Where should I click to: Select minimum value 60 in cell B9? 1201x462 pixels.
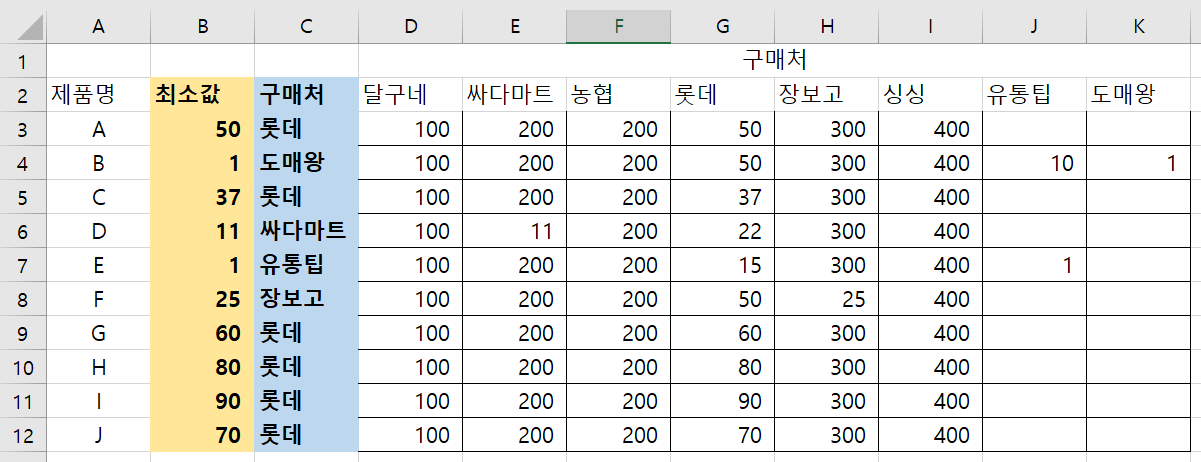point(203,333)
